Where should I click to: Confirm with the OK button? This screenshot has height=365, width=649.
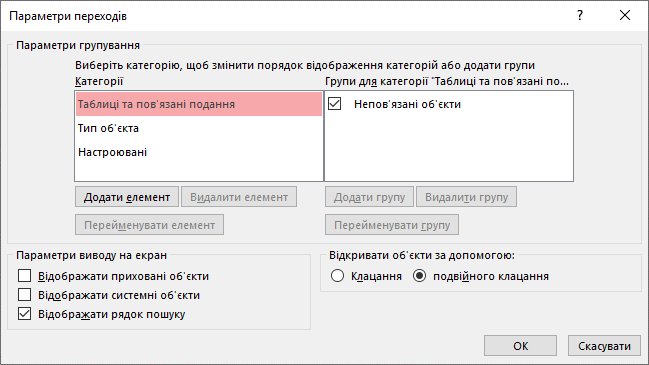tap(520, 346)
